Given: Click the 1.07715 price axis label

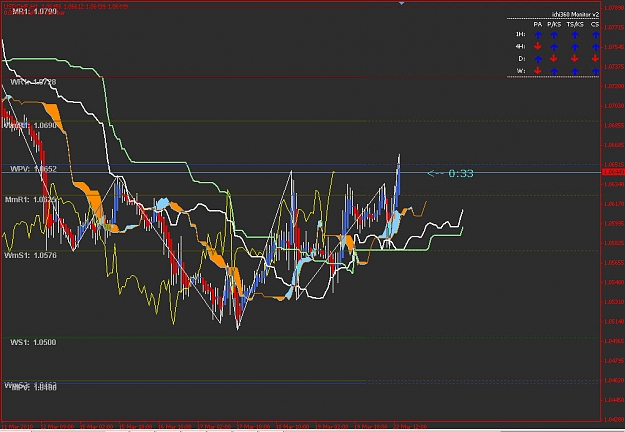Looking at the screenshot, I should 614,27.
